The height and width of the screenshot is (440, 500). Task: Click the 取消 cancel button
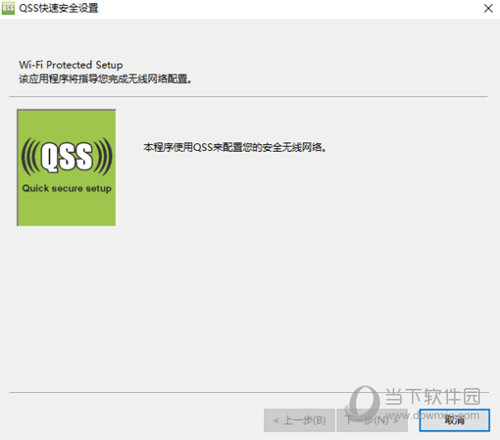click(x=454, y=420)
